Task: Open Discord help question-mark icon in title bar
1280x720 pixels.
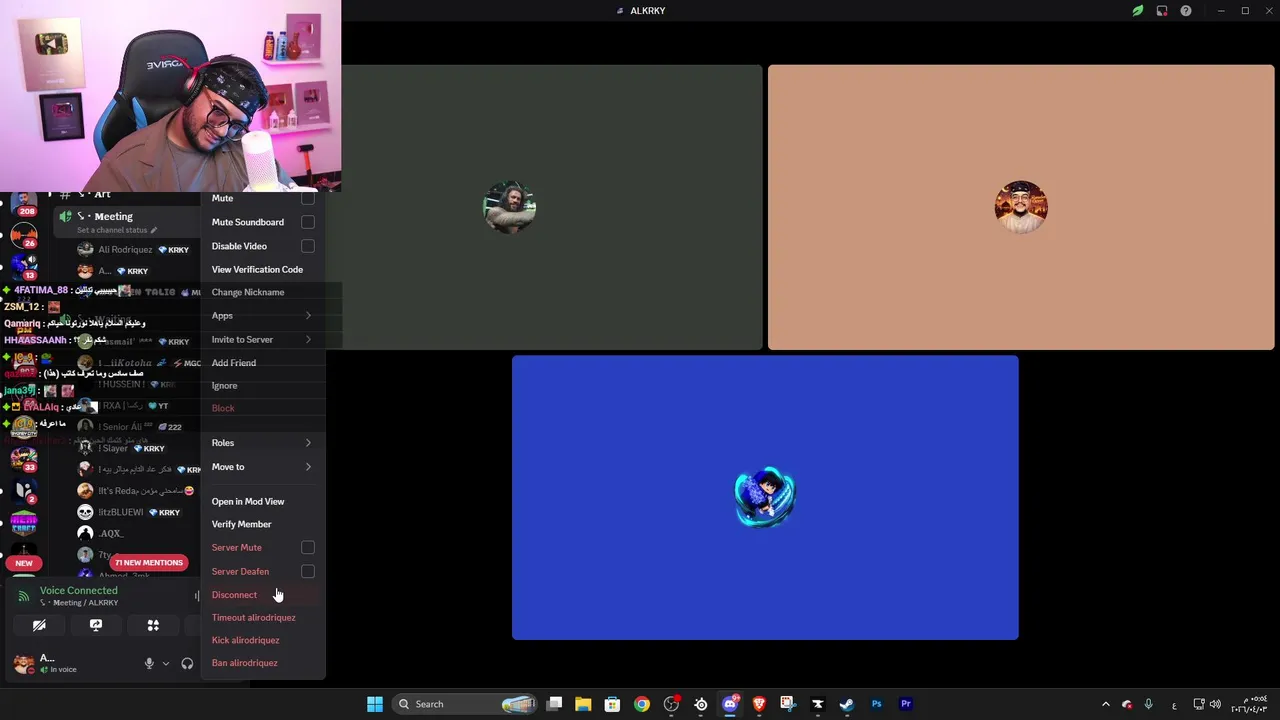Action: (1186, 11)
